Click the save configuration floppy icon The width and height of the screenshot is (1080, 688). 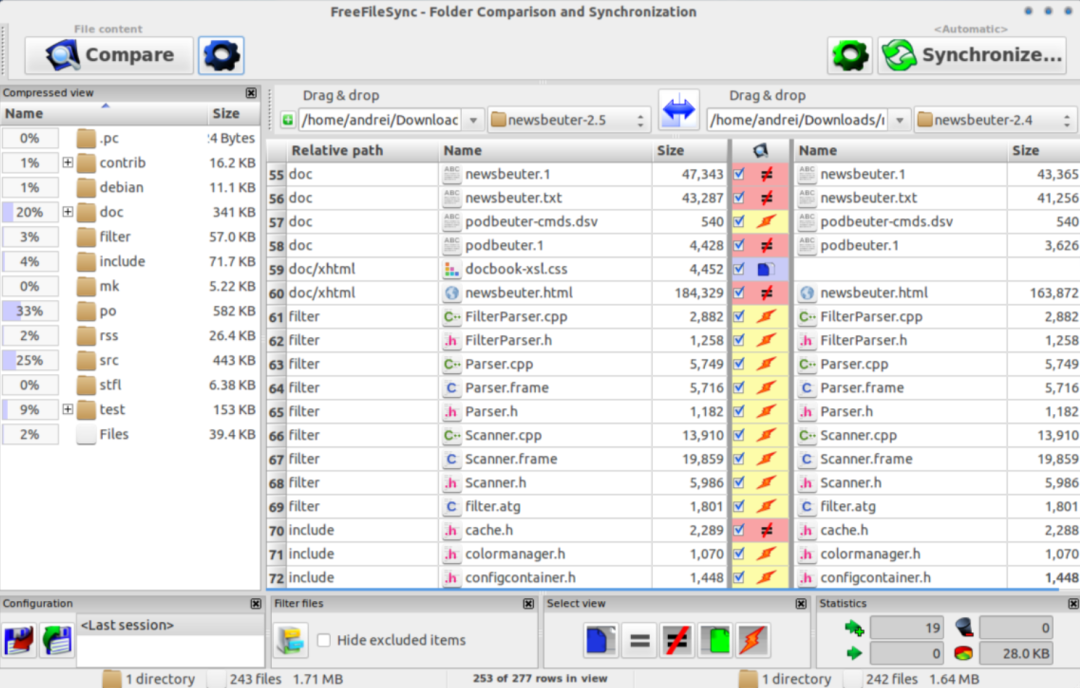click(x=19, y=640)
